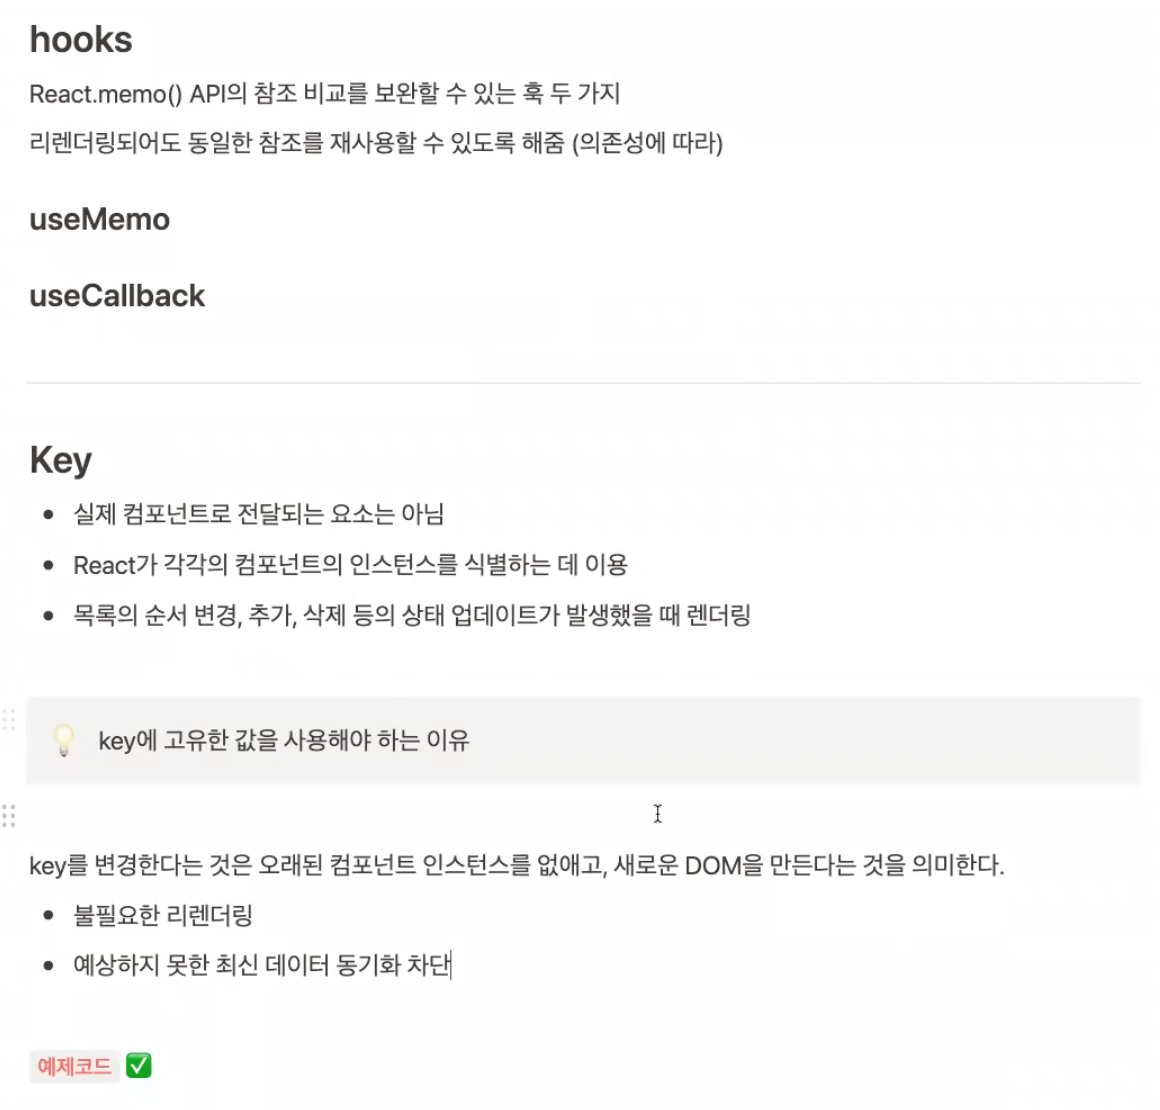Click the empty line below the callout
Viewport: 1160px width, 1110px height.
coord(583,815)
